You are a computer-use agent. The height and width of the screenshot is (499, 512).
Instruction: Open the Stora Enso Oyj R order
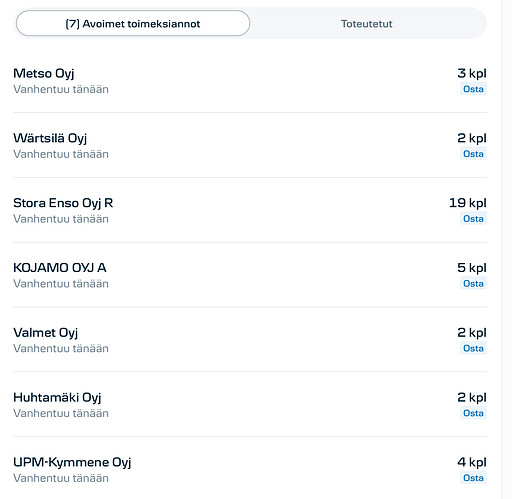tap(250, 210)
